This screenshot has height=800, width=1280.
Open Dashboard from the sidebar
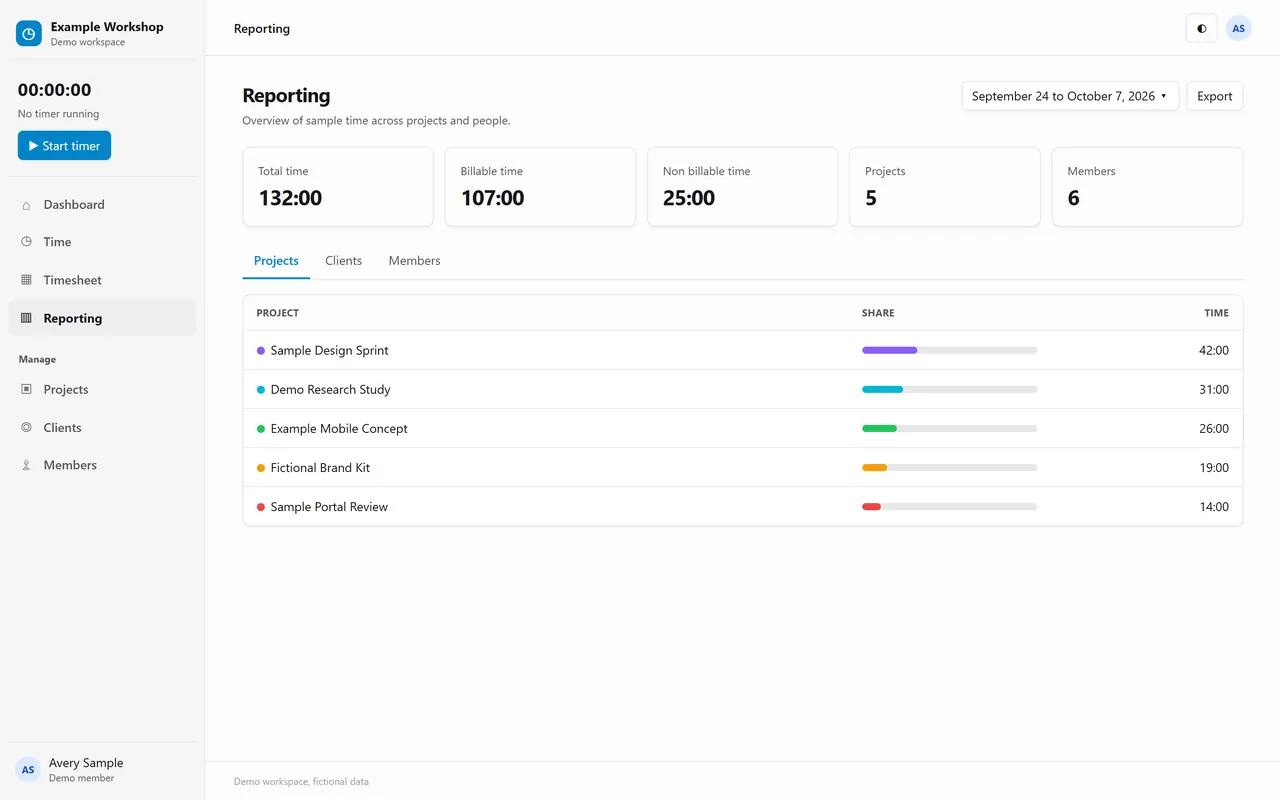(x=102, y=205)
